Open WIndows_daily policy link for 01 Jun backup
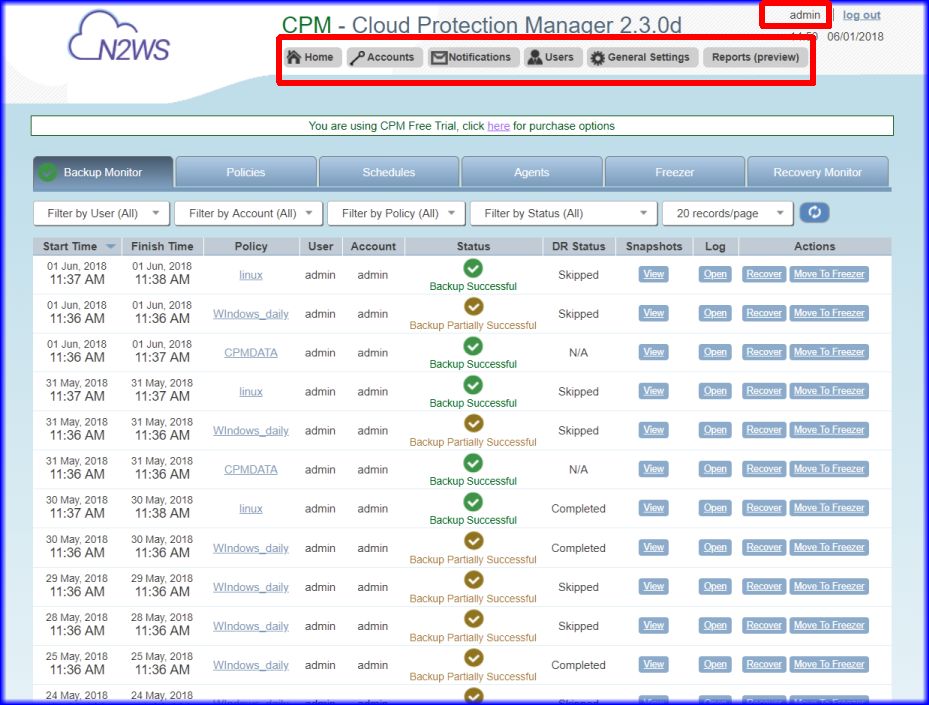Image resolution: width=929 pixels, height=705 pixels. (251, 314)
